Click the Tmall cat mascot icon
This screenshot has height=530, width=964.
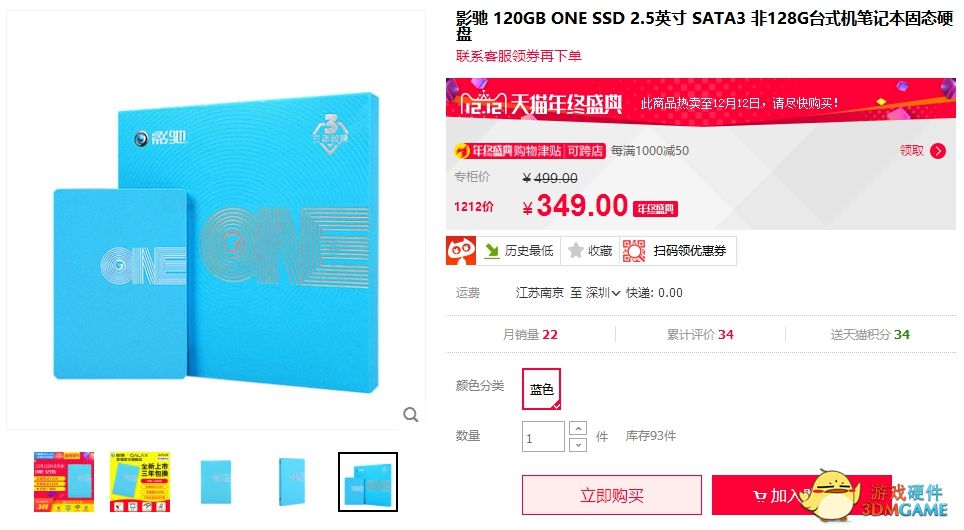(x=461, y=250)
